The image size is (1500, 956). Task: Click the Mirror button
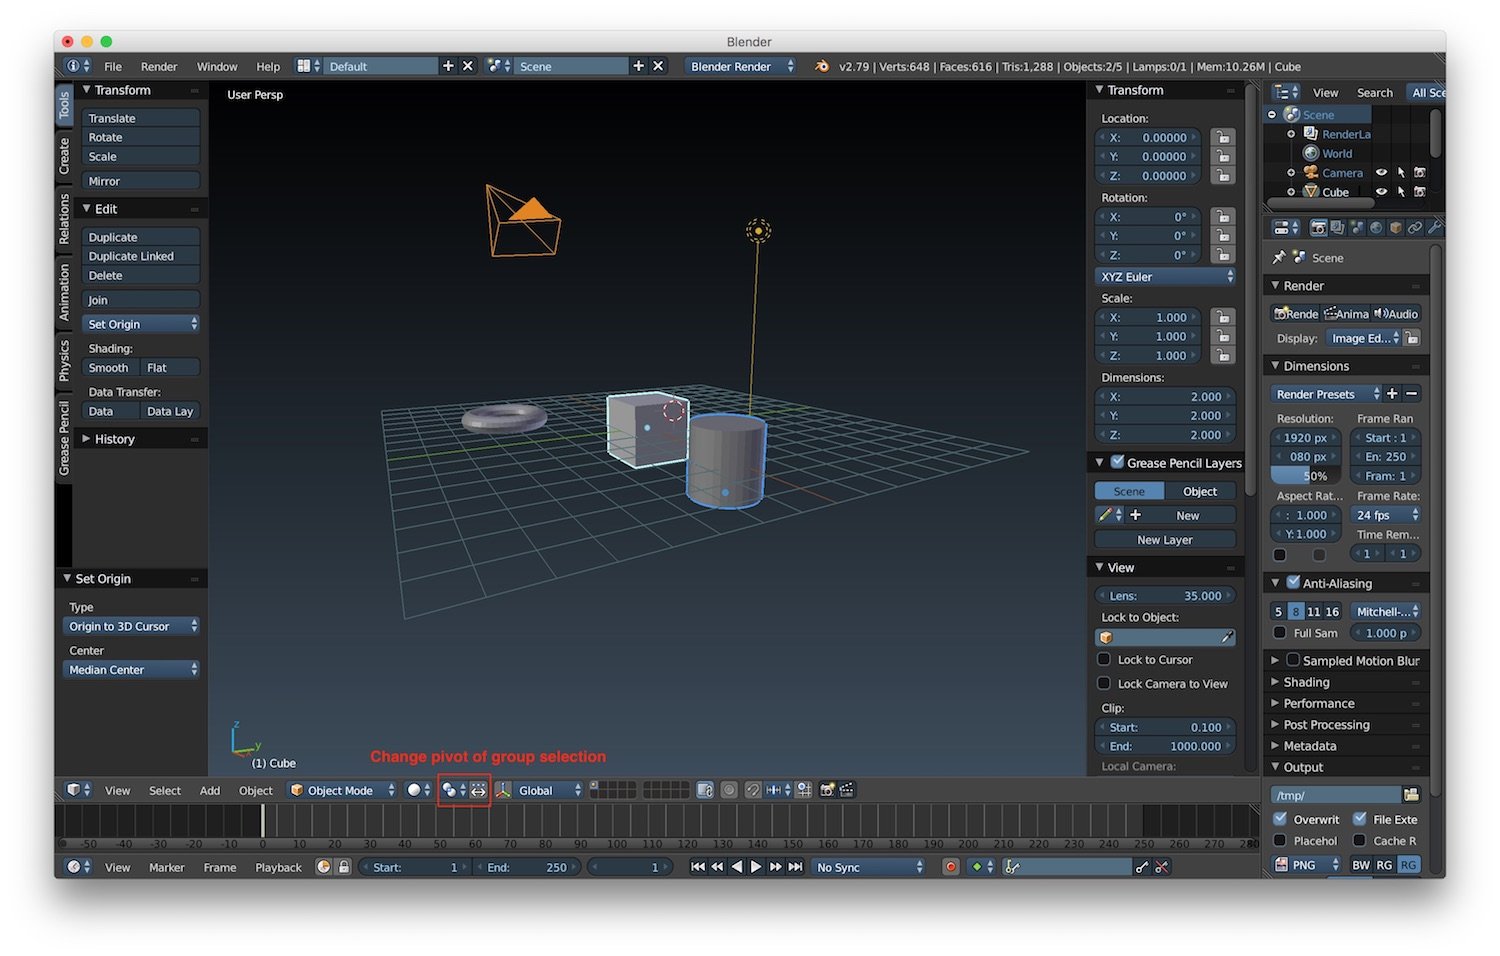tap(141, 181)
